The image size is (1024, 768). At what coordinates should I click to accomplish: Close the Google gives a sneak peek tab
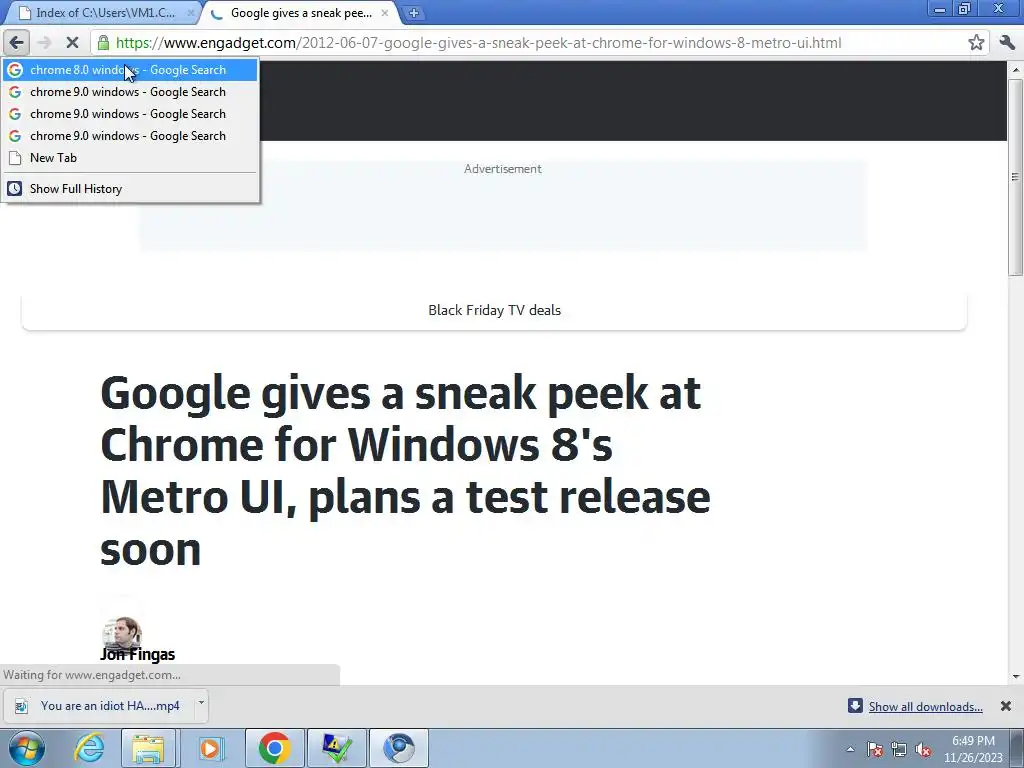point(385,13)
